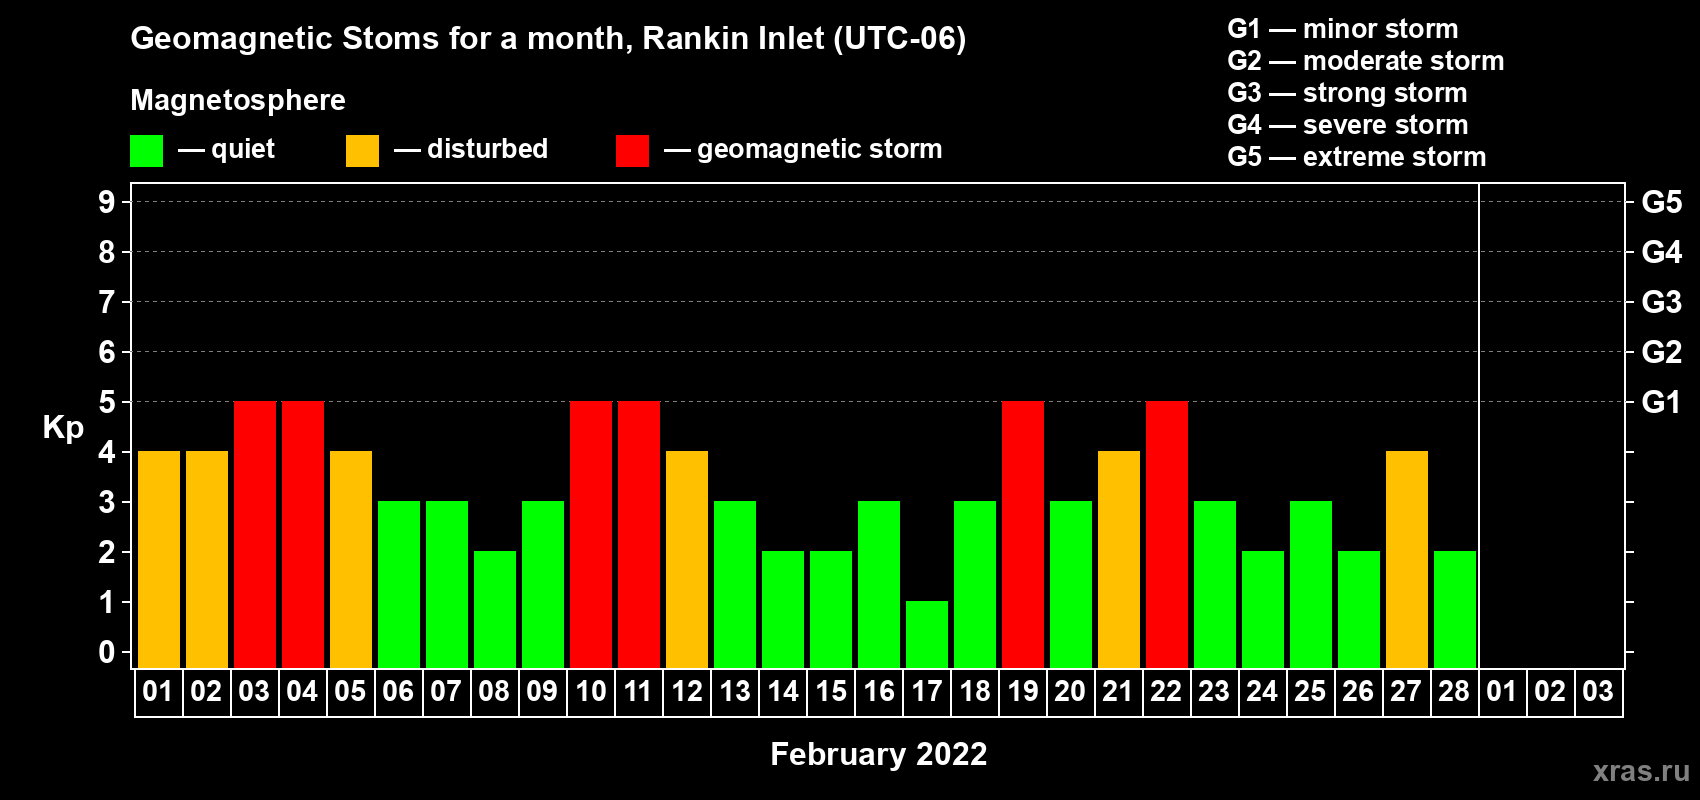Click the 'G3' right axis label
1700x800 pixels.
coord(1662,302)
